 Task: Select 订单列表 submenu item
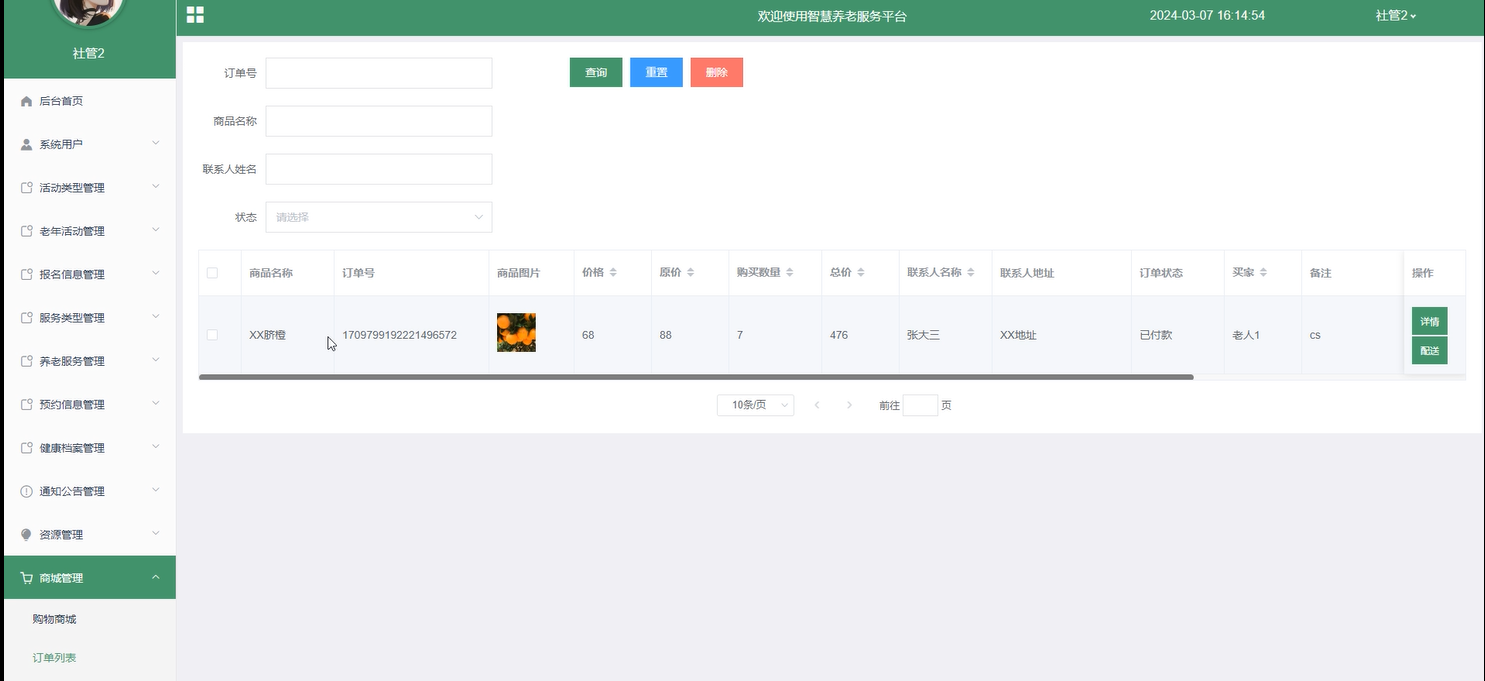[90, 658]
